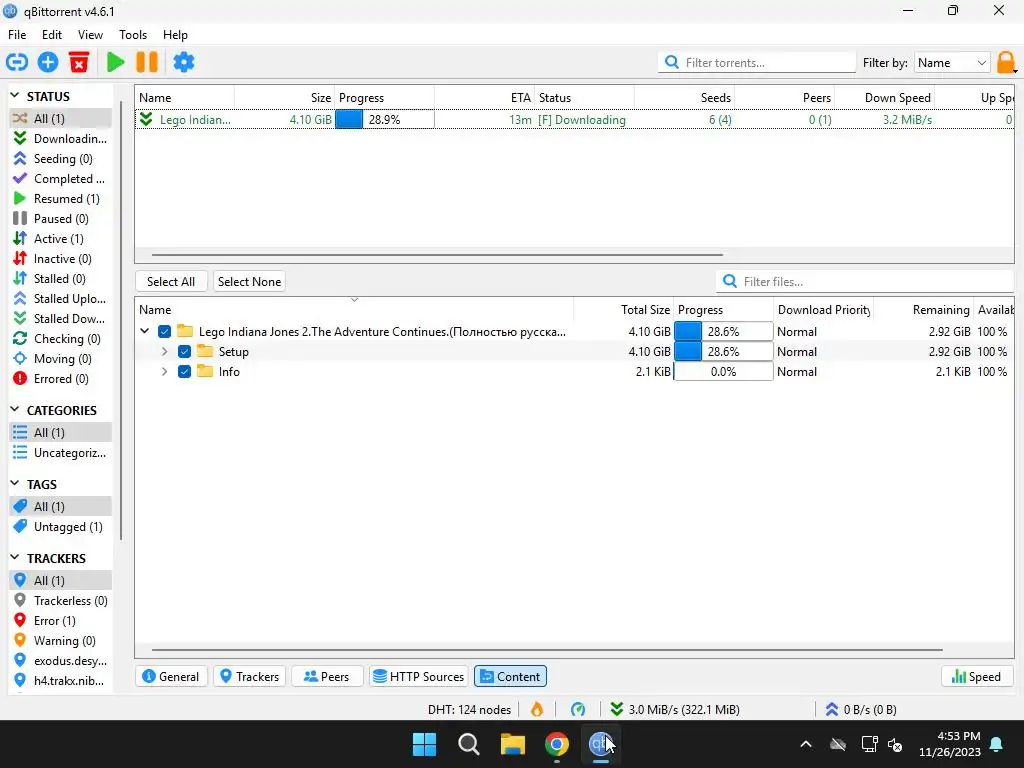Select Checking (0) status filter
Viewport: 1024px width, 768px height.
60,339
